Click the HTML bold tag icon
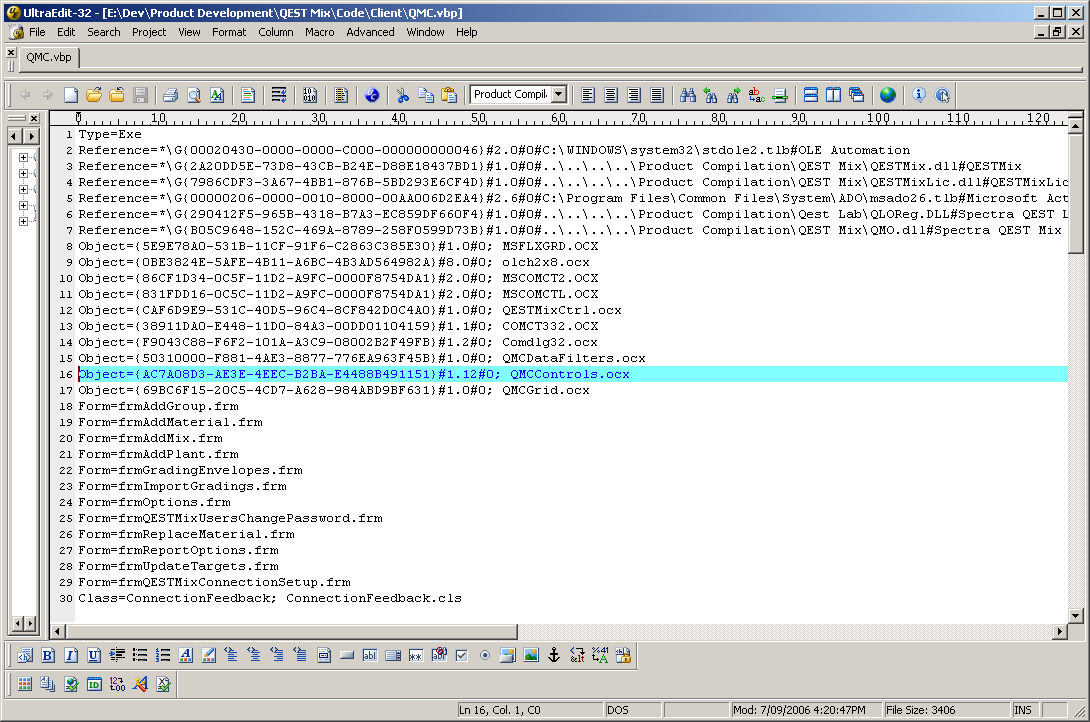 [48, 655]
